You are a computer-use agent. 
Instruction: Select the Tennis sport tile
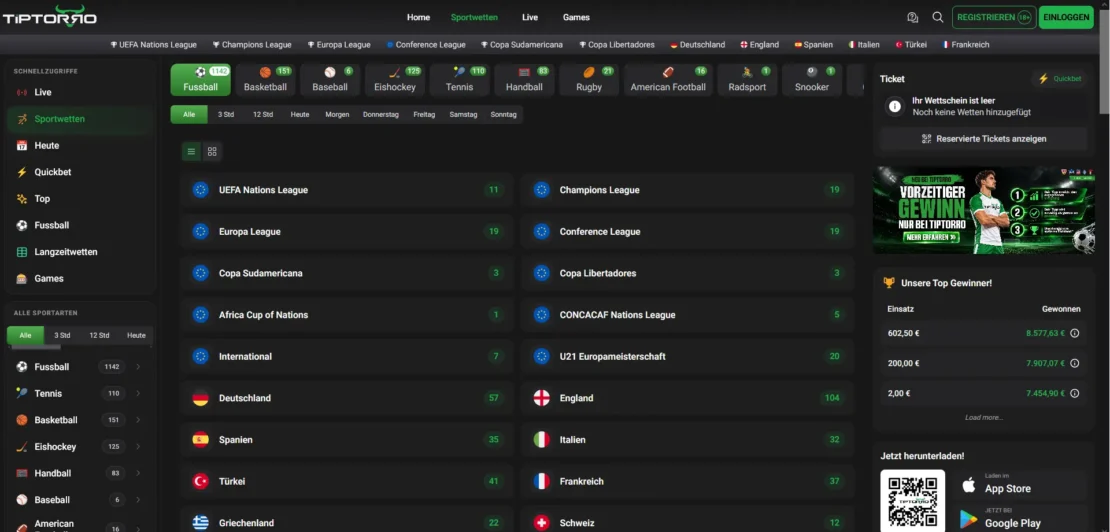459,80
